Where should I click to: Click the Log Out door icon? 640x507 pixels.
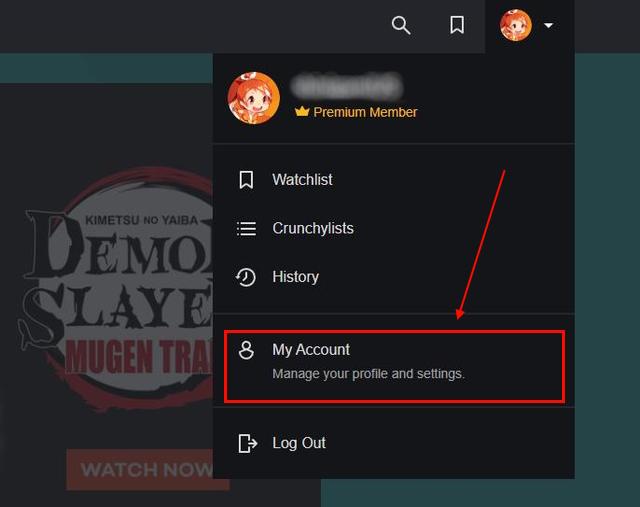[247, 443]
